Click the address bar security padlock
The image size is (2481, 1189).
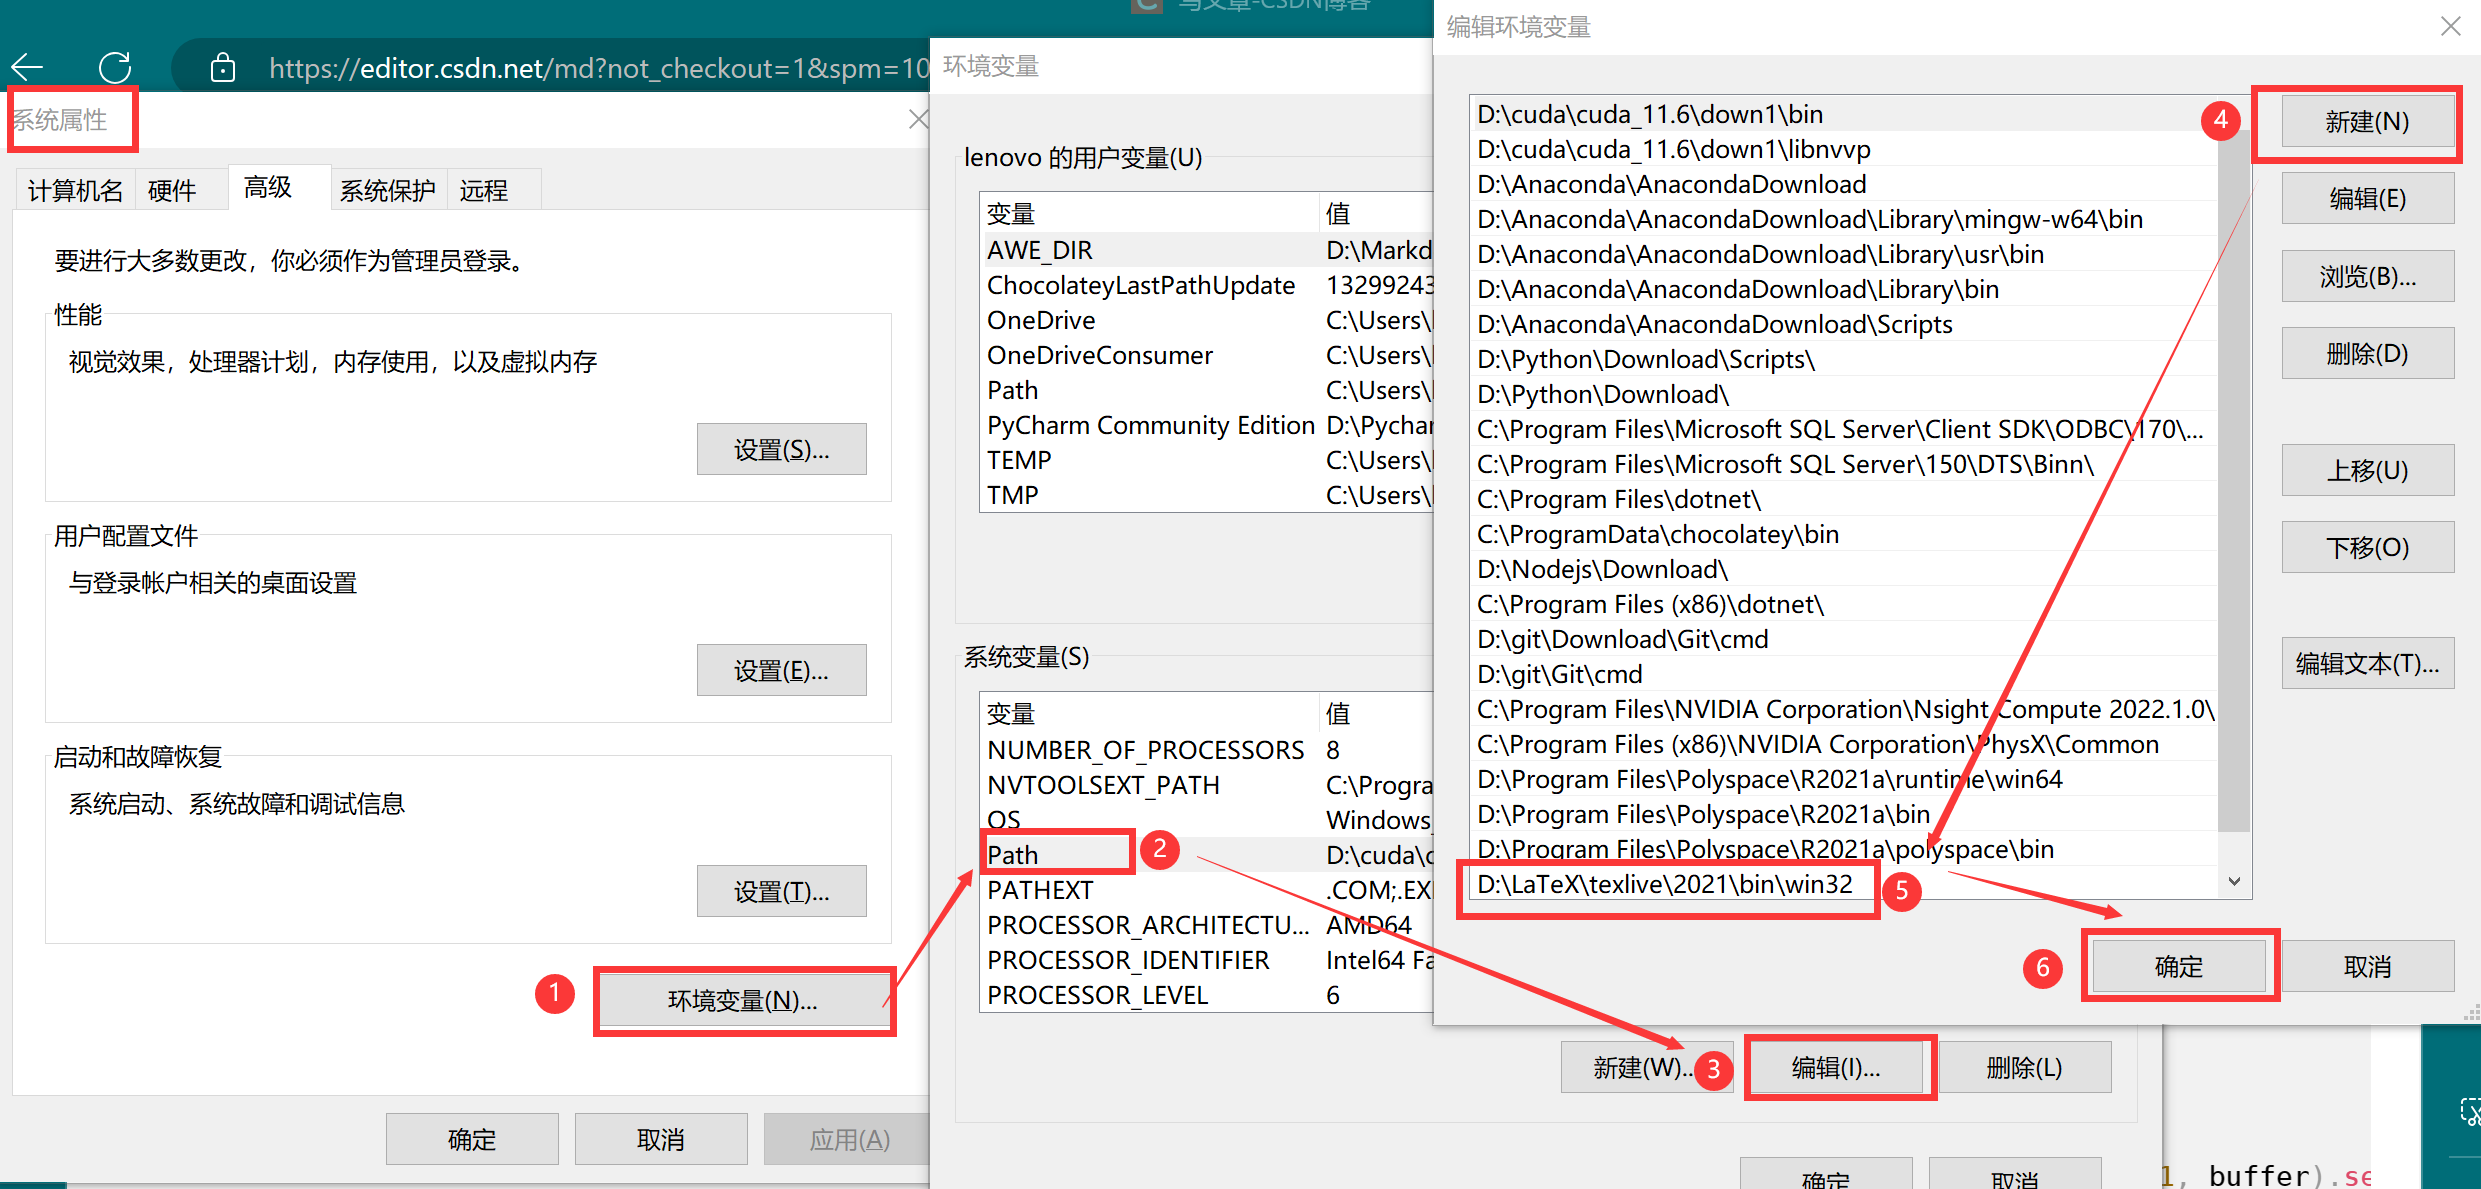[222, 67]
